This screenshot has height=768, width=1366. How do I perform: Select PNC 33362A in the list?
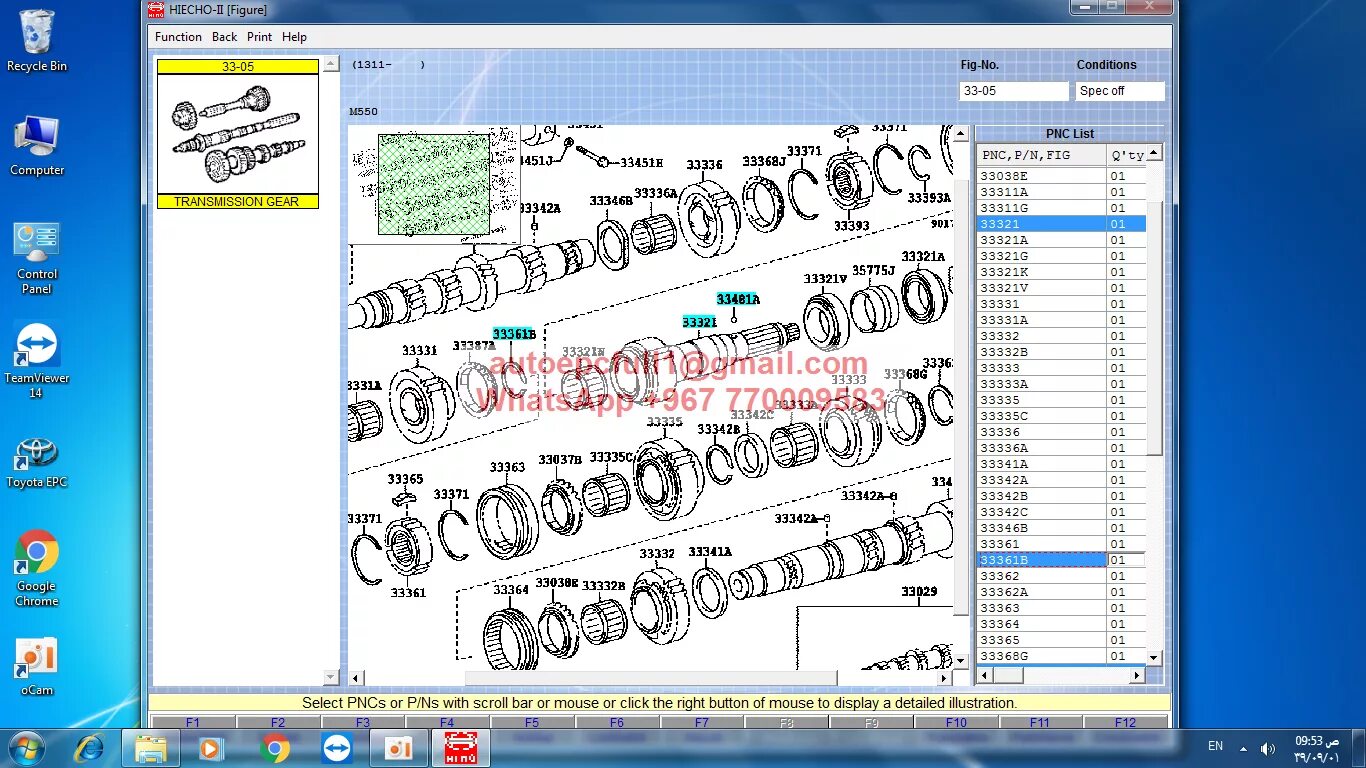[1061, 592]
